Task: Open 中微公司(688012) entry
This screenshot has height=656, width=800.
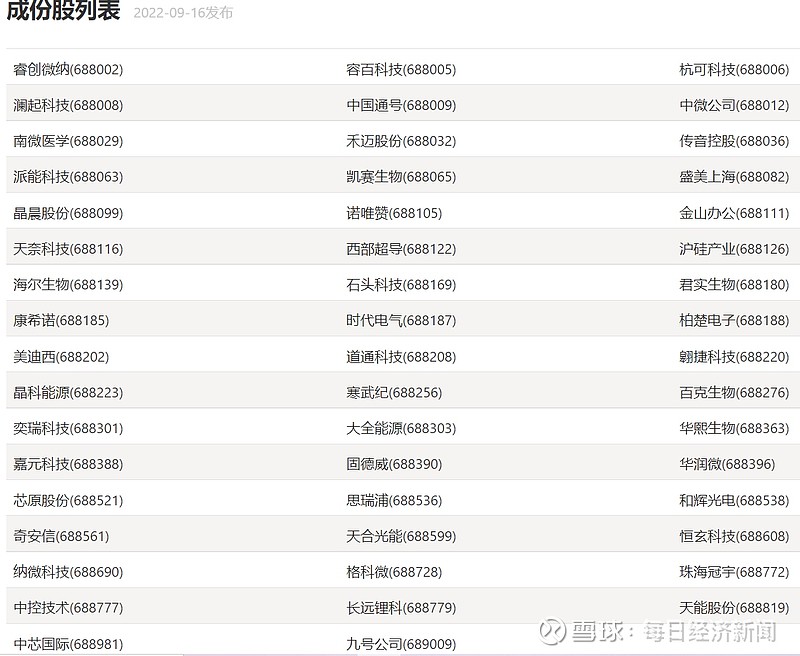Action: (x=734, y=105)
